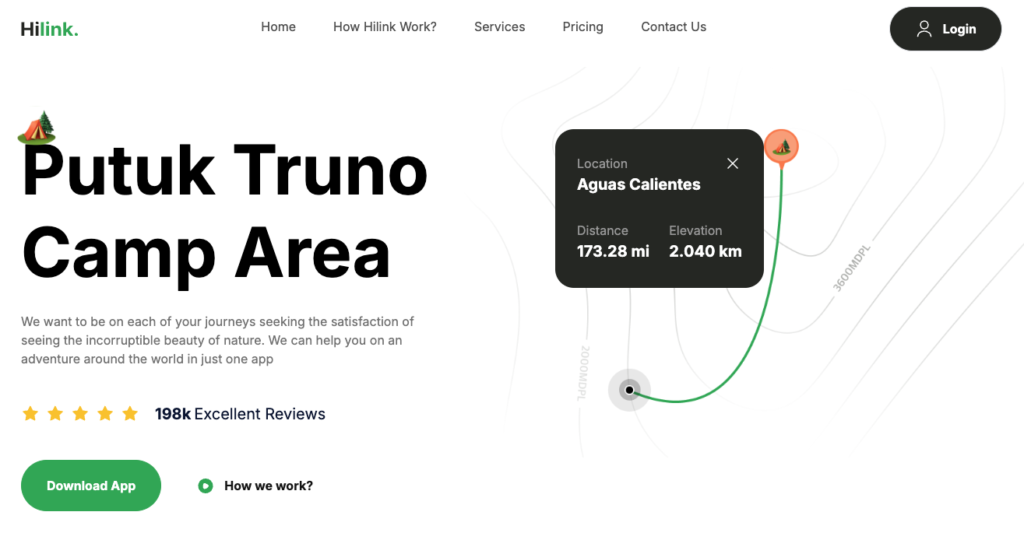
Task: Open the Services menu item
Action: [500, 27]
